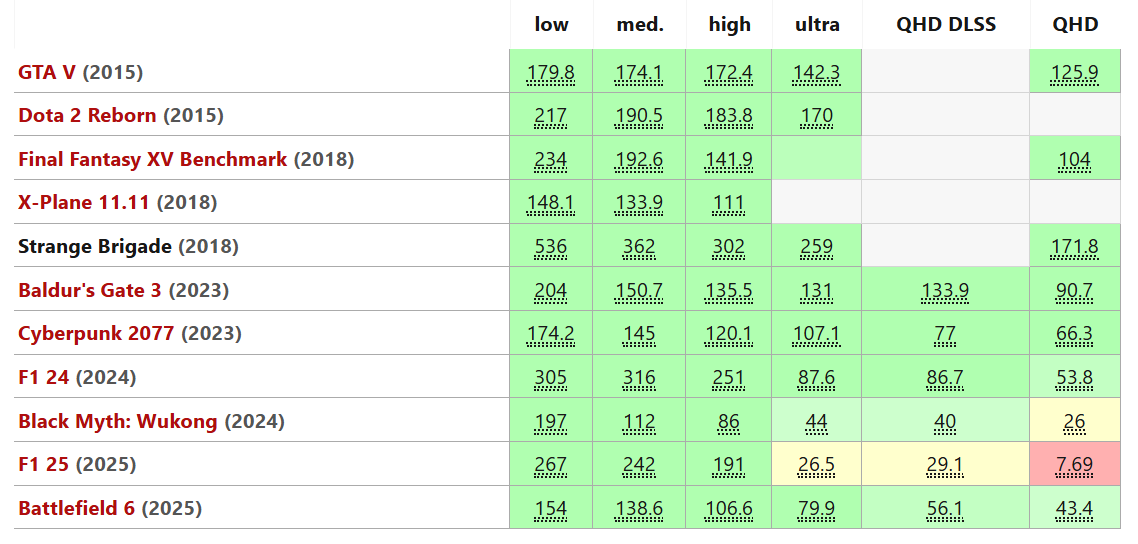
Task: Click Final Fantasy XV low value 234
Action: point(552,160)
